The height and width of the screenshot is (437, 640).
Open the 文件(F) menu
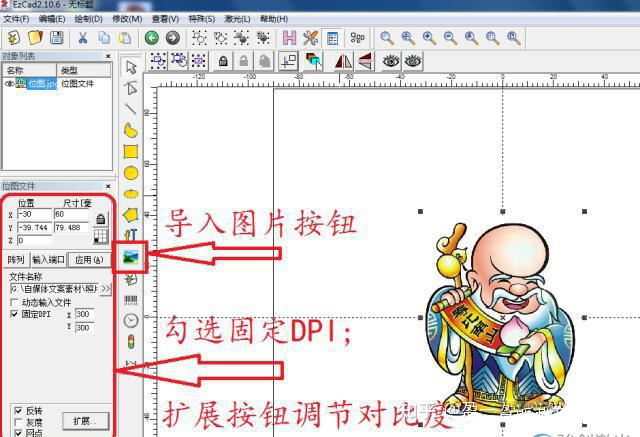[17, 19]
